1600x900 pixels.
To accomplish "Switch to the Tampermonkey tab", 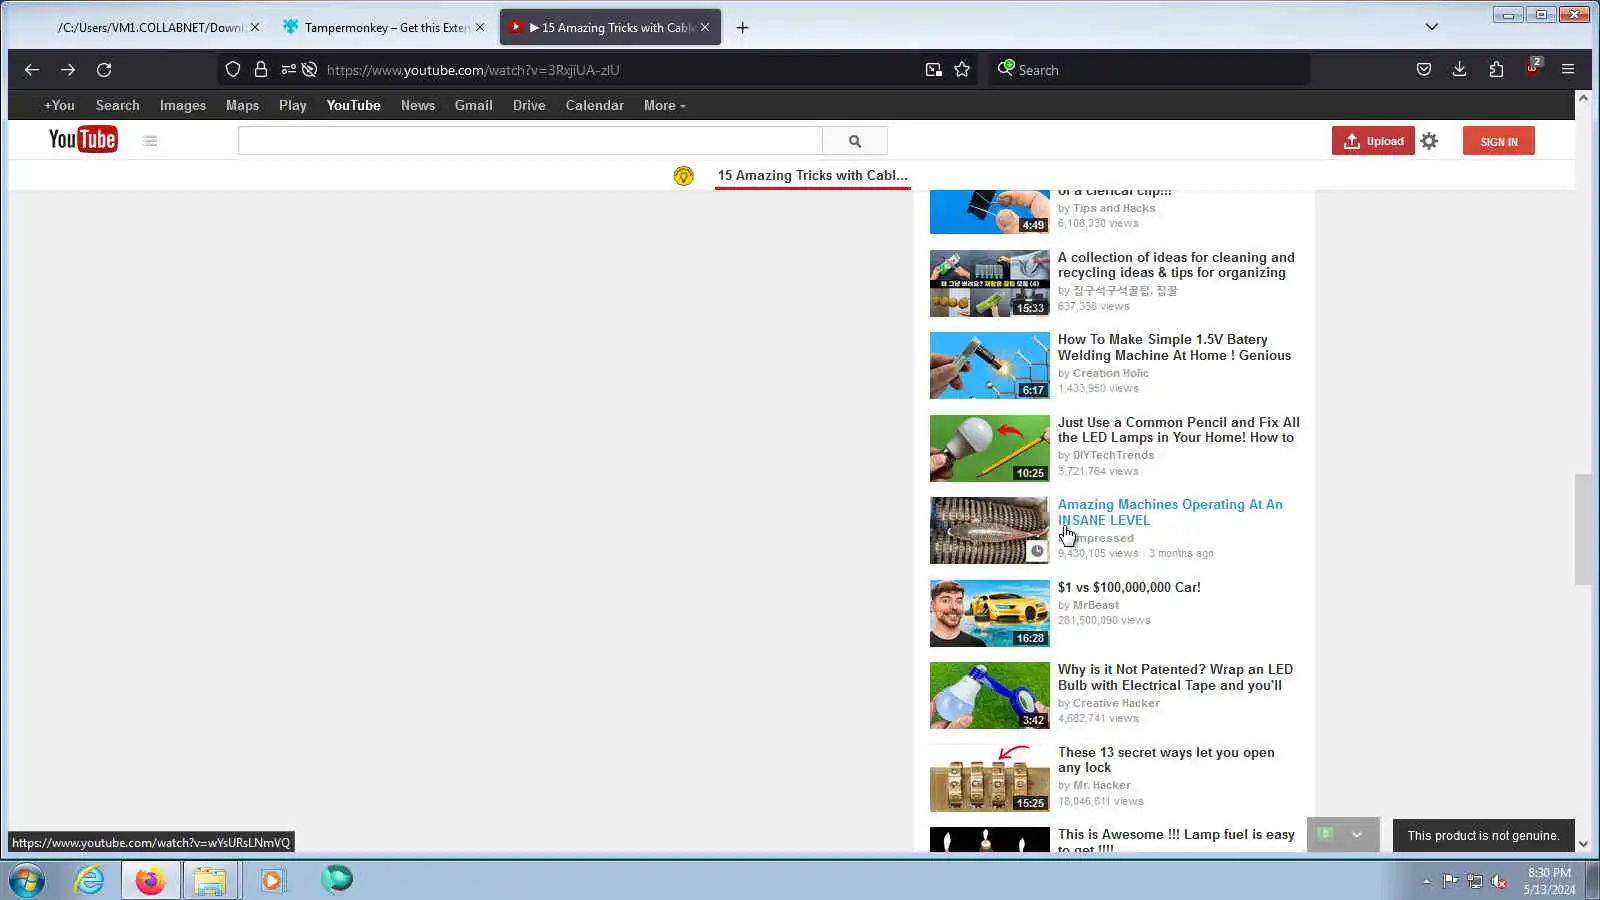I will pos(385,28).
